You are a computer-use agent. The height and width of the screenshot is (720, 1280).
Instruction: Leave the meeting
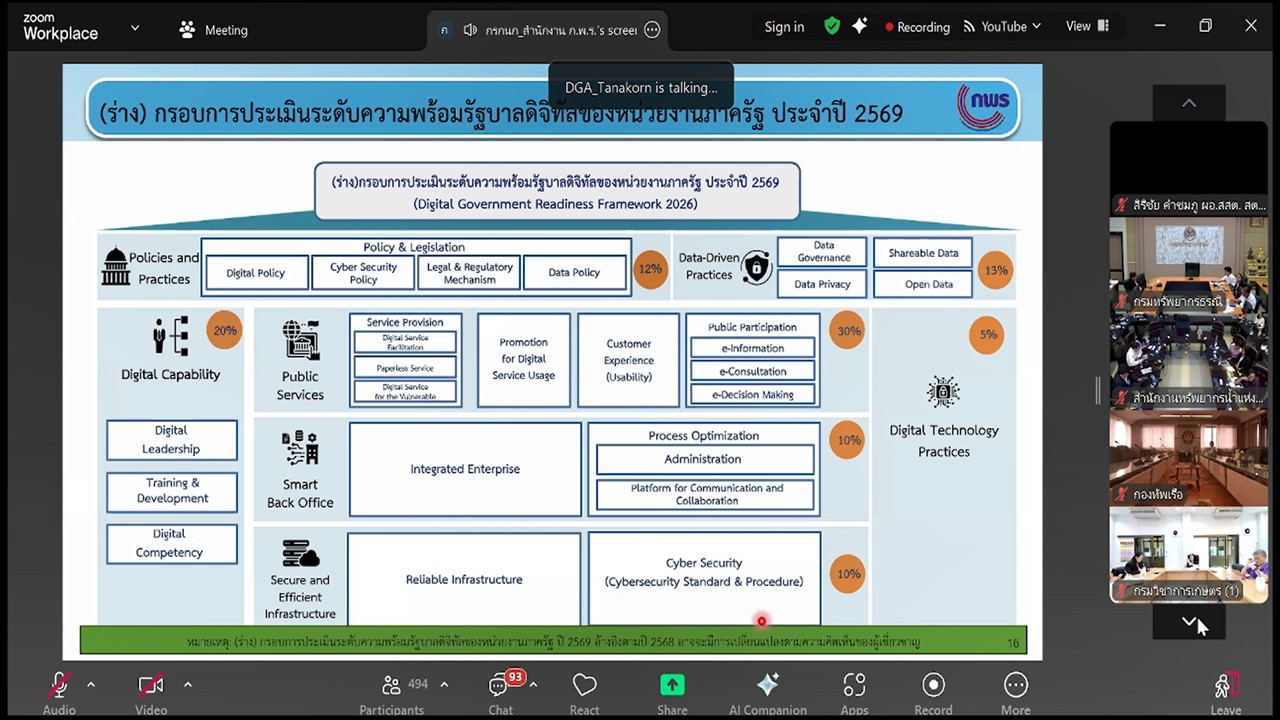1225,692
